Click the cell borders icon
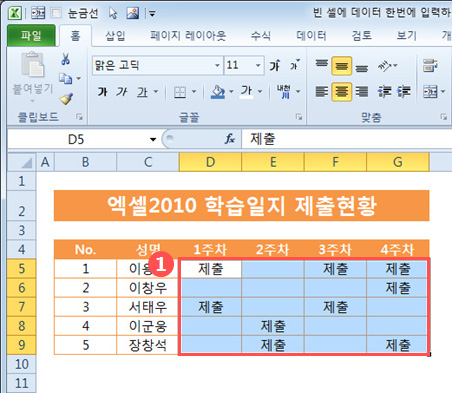 [180, 92]
